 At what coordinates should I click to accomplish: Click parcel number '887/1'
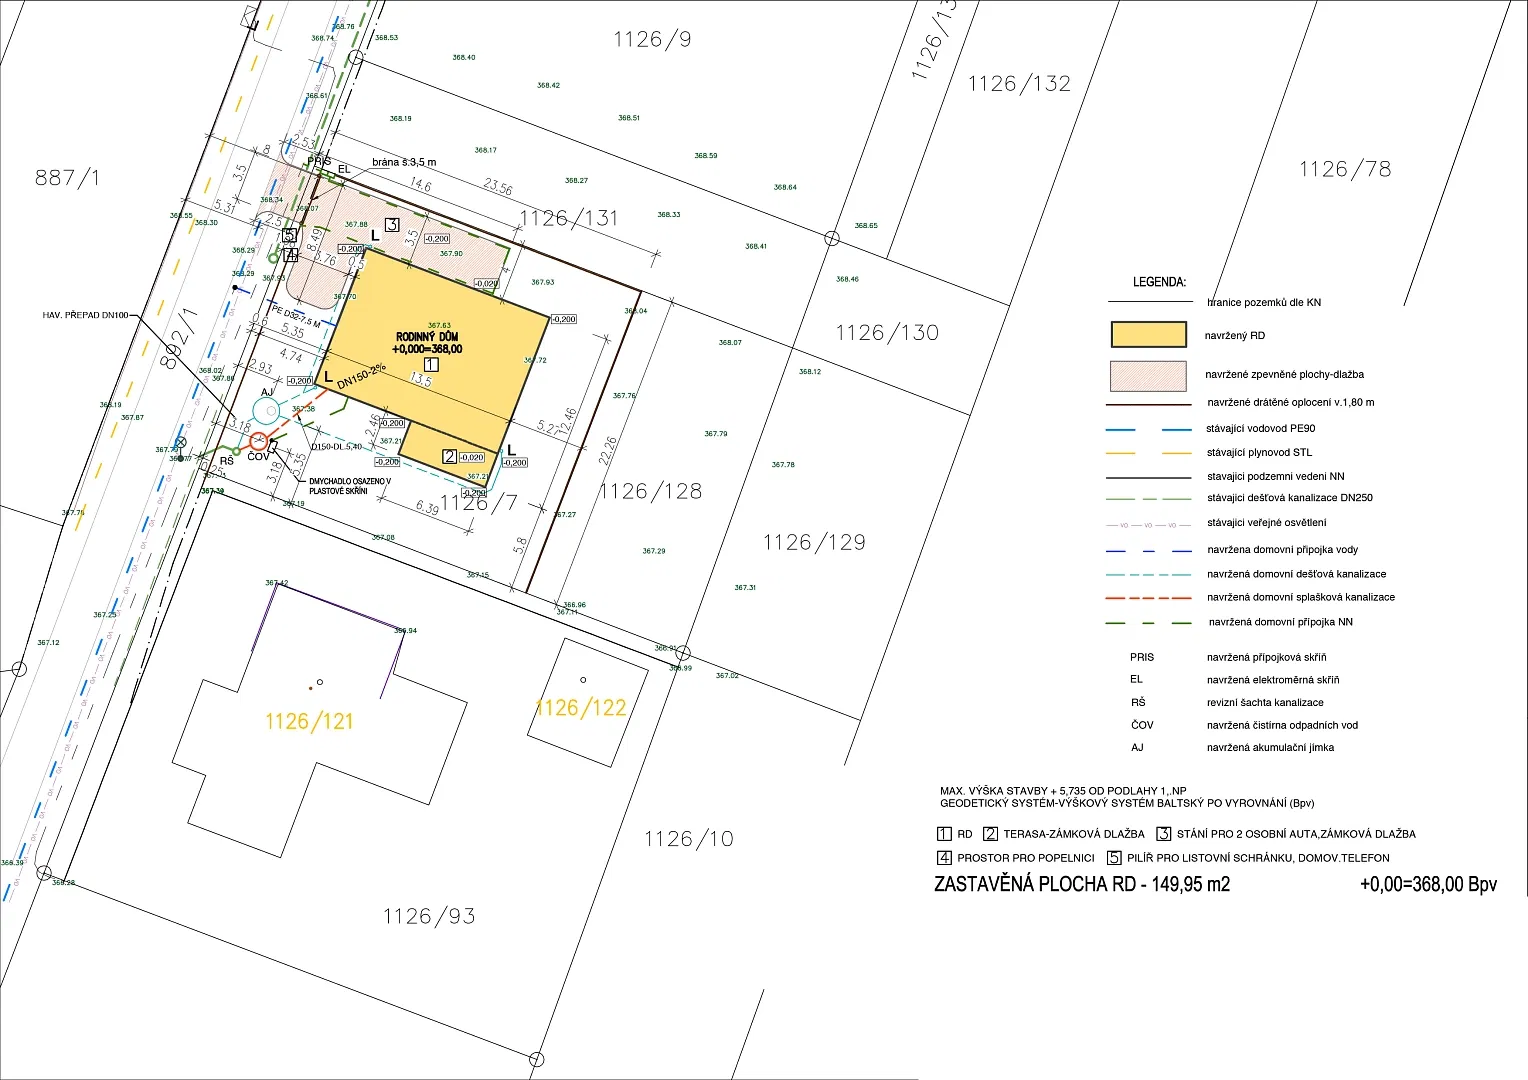point(68,178)
